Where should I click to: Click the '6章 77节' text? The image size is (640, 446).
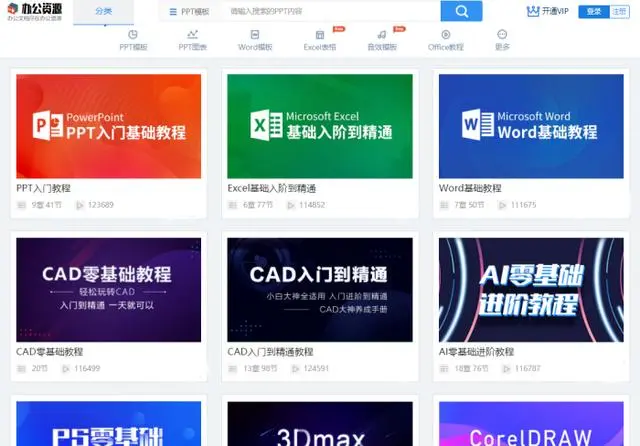(258, 205)
